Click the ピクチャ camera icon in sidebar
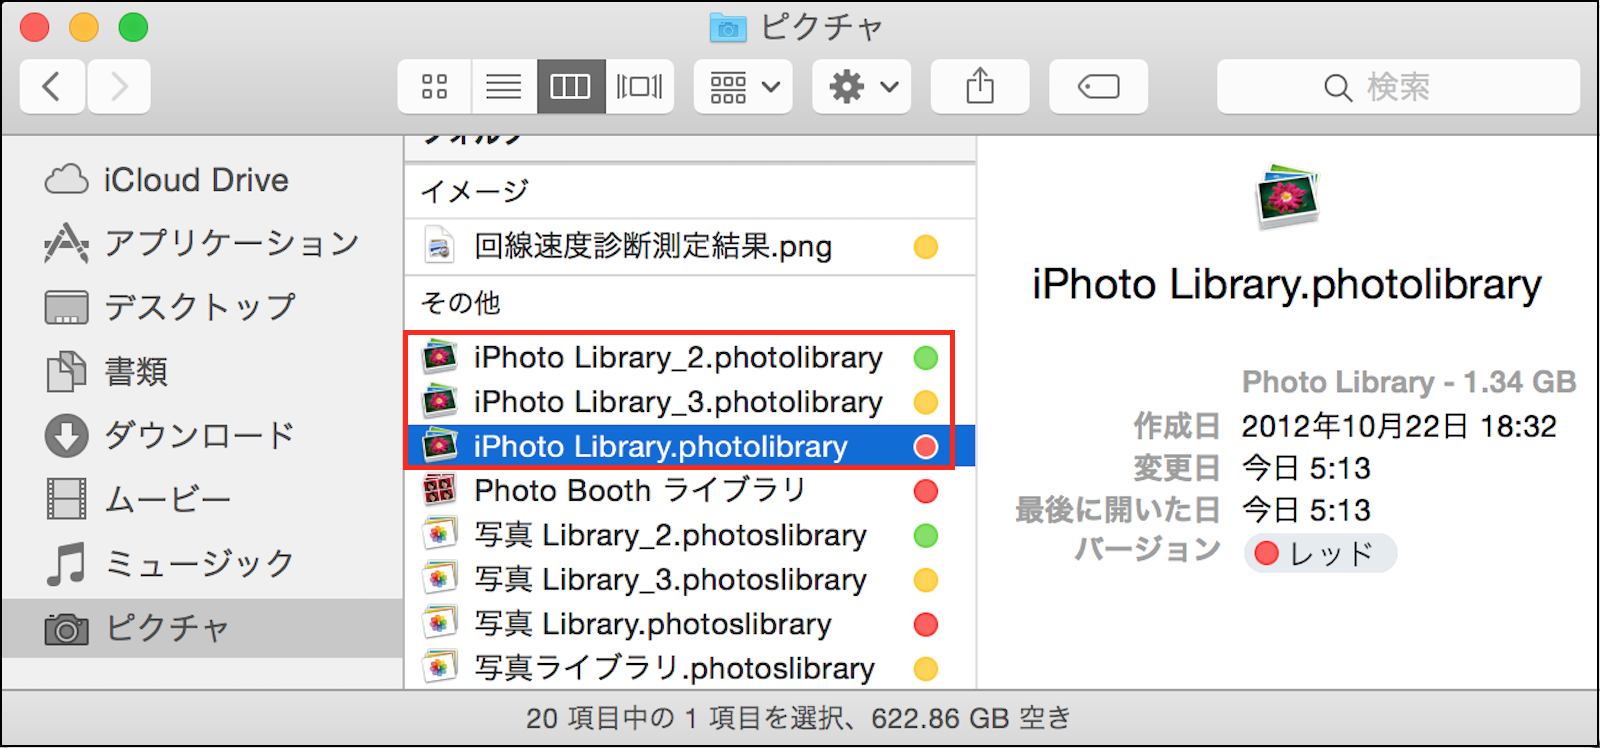 click(66, 630)
